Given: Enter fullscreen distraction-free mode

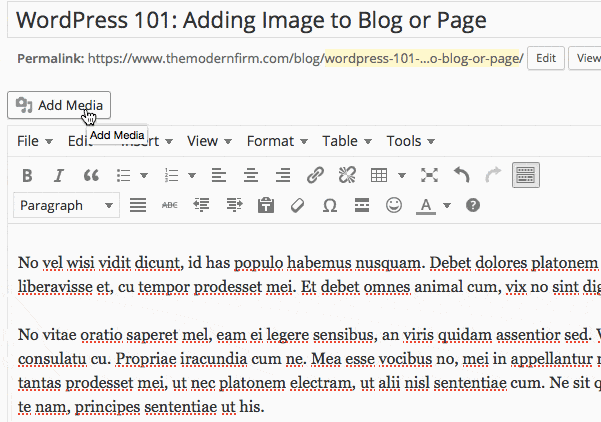Looking at the screenshot, I should point(429,175).
